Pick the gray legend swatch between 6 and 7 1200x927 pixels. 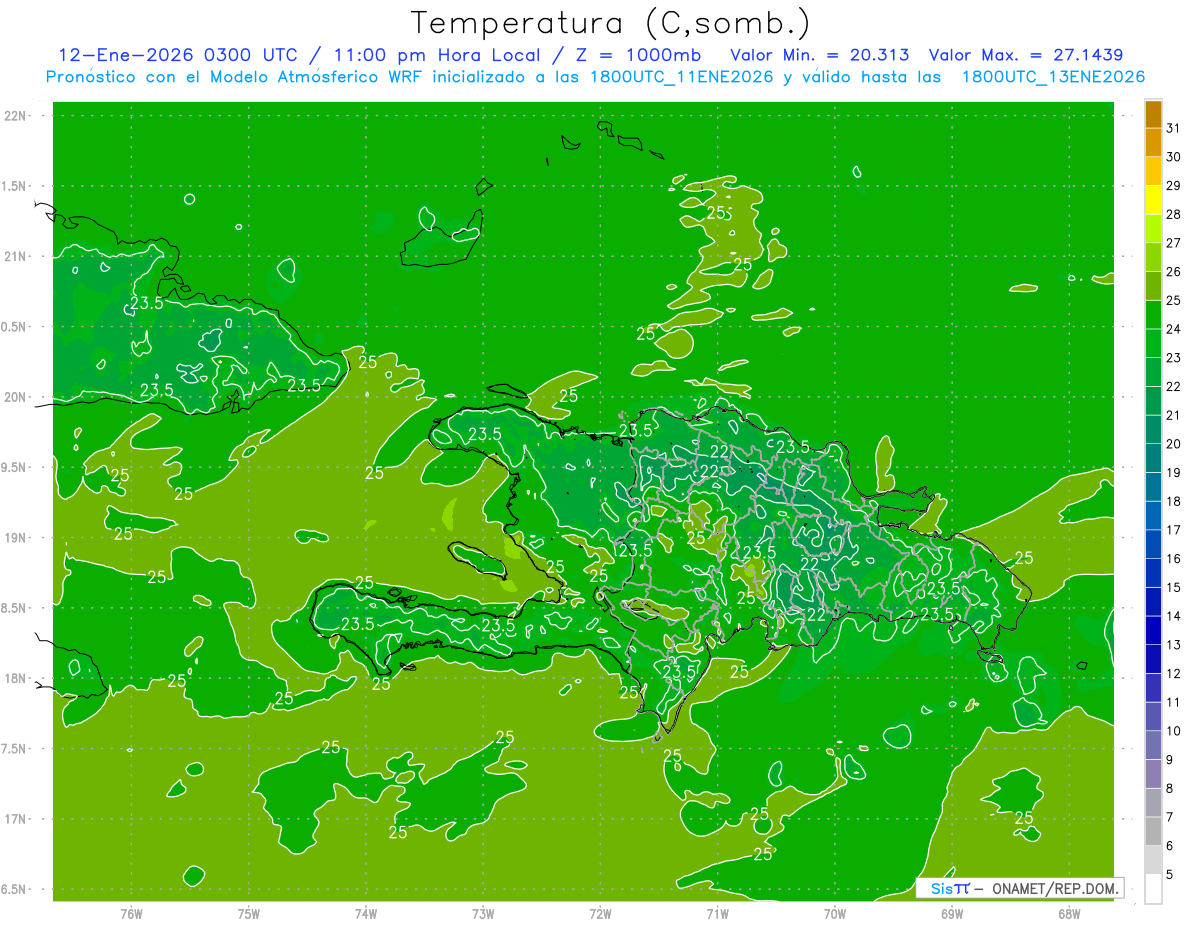(x=1153, y=832)
